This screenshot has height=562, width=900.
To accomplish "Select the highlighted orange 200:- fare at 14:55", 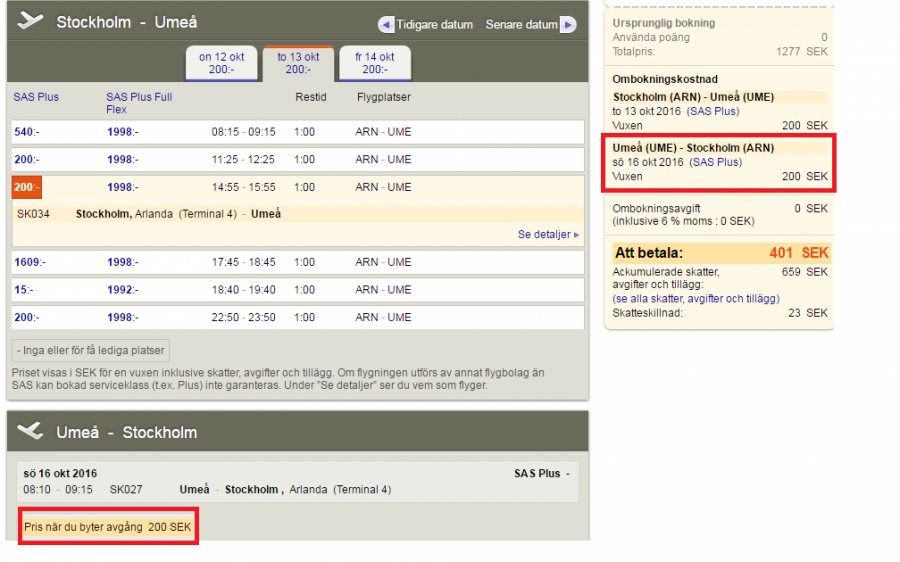I will click(x=25, y=187).
